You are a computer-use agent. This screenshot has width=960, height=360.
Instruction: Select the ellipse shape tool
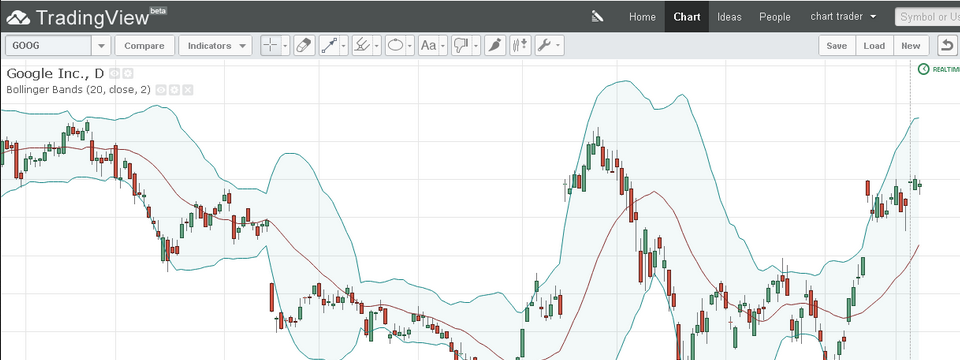396,46
